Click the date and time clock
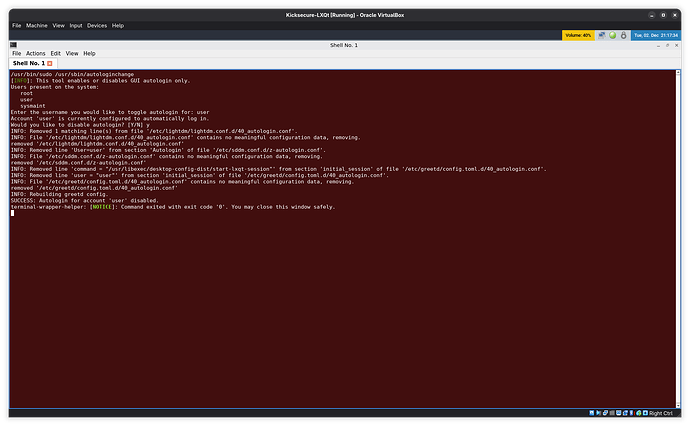690x425 pixels. point(657,35)
